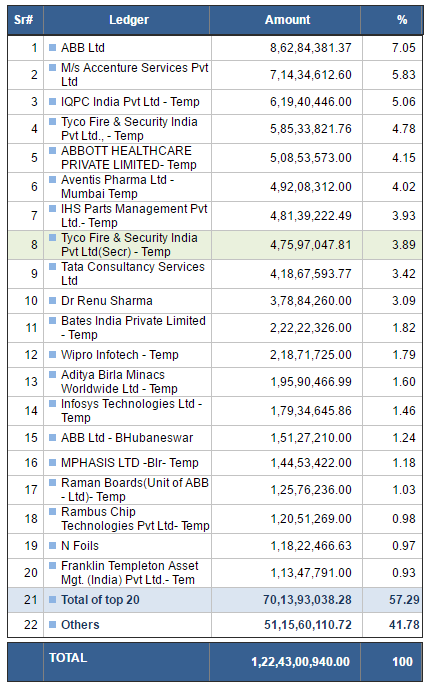Open Franklin Templeton Asset Mgt. ledger
The image size is (437, 692).
tap(130, 572)
